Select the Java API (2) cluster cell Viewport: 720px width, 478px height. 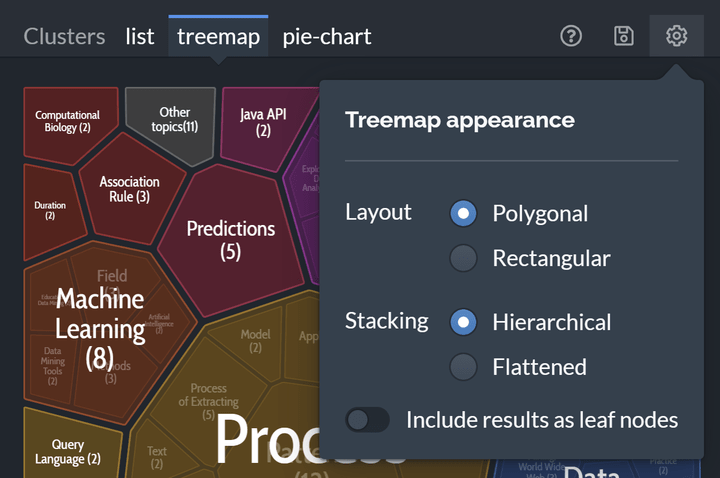pyautogui.click(x=263, y=123)
